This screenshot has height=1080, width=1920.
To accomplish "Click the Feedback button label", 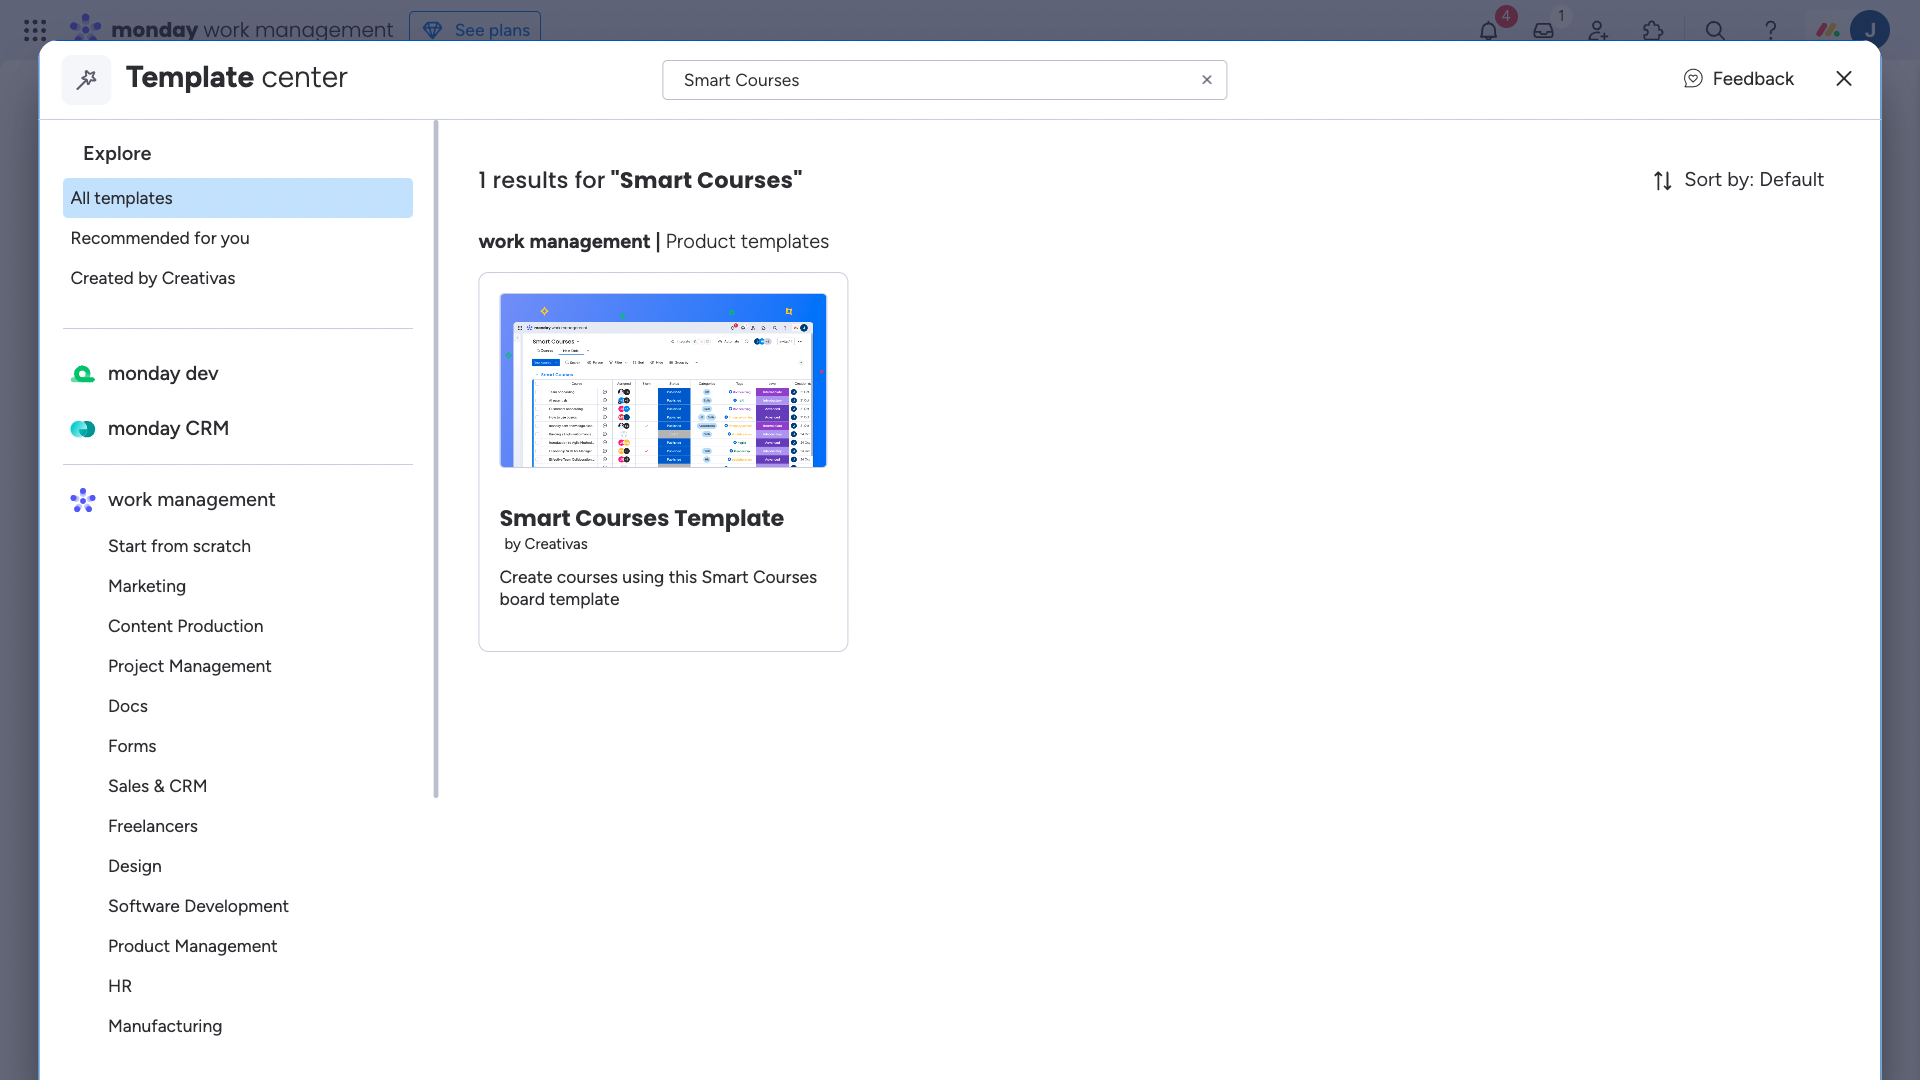I will (x=1753, y=79).
